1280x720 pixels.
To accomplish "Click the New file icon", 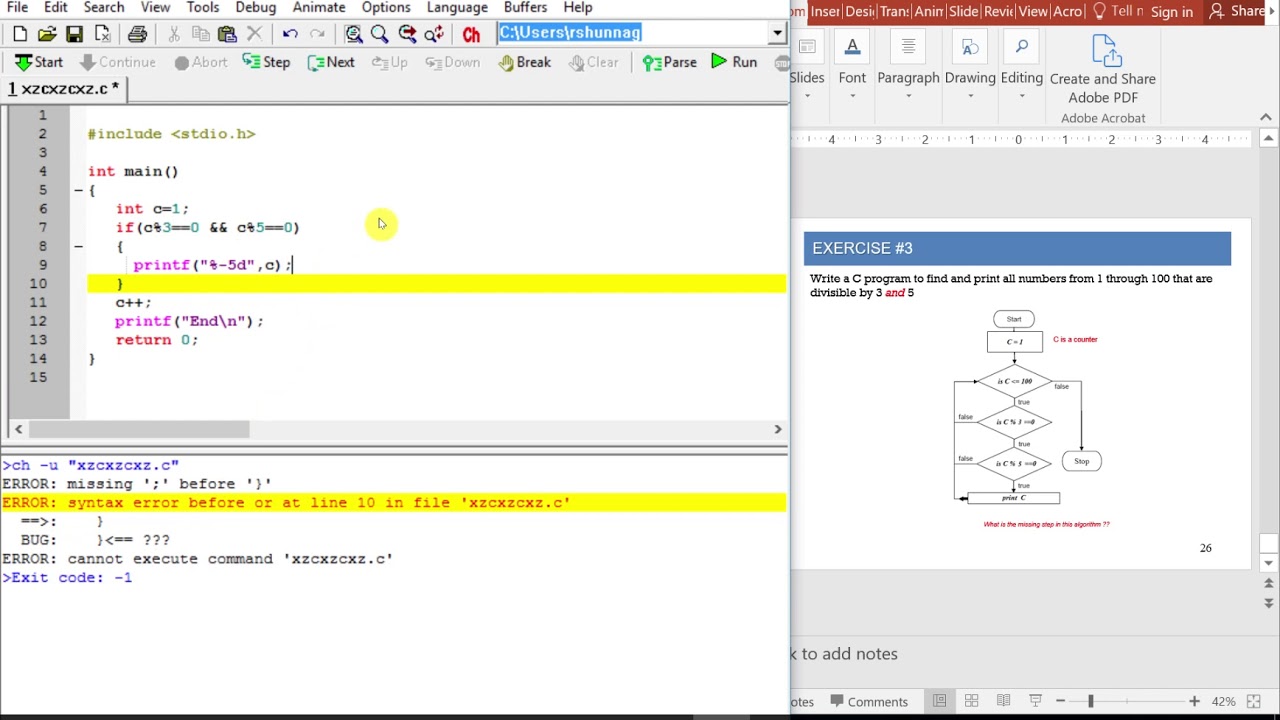I will pyautogui.click(x=20, y=34).
